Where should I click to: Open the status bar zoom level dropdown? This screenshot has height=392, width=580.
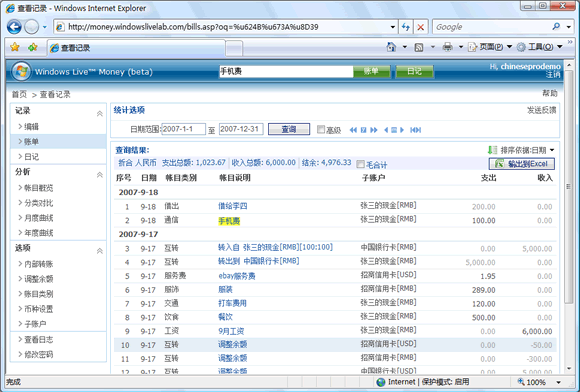(559, 382)
